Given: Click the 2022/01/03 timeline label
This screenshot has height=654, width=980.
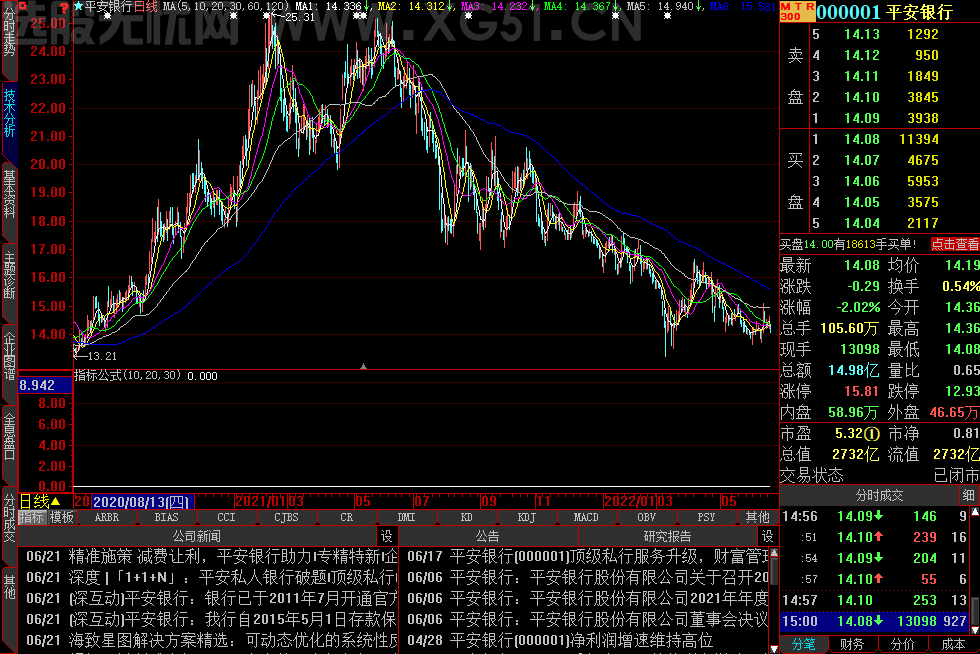Looking at the screenshot, I should (638, 501).
